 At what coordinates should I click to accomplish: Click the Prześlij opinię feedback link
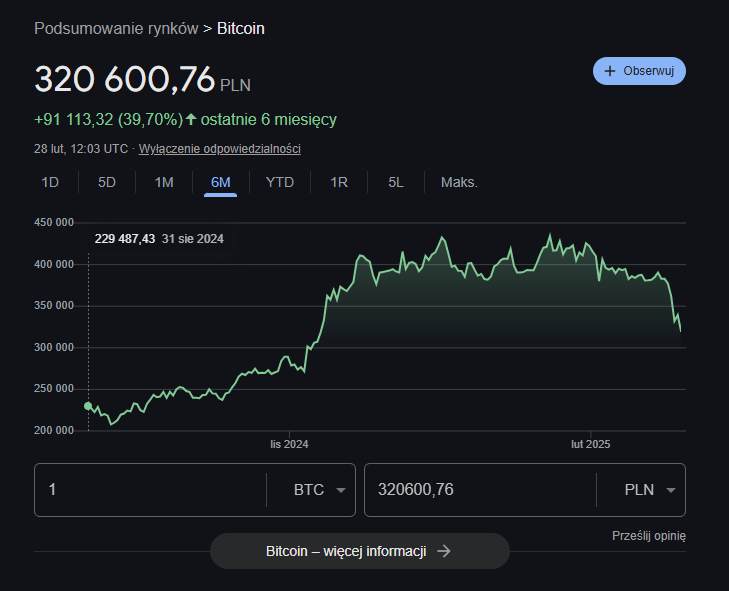[648, 536]
